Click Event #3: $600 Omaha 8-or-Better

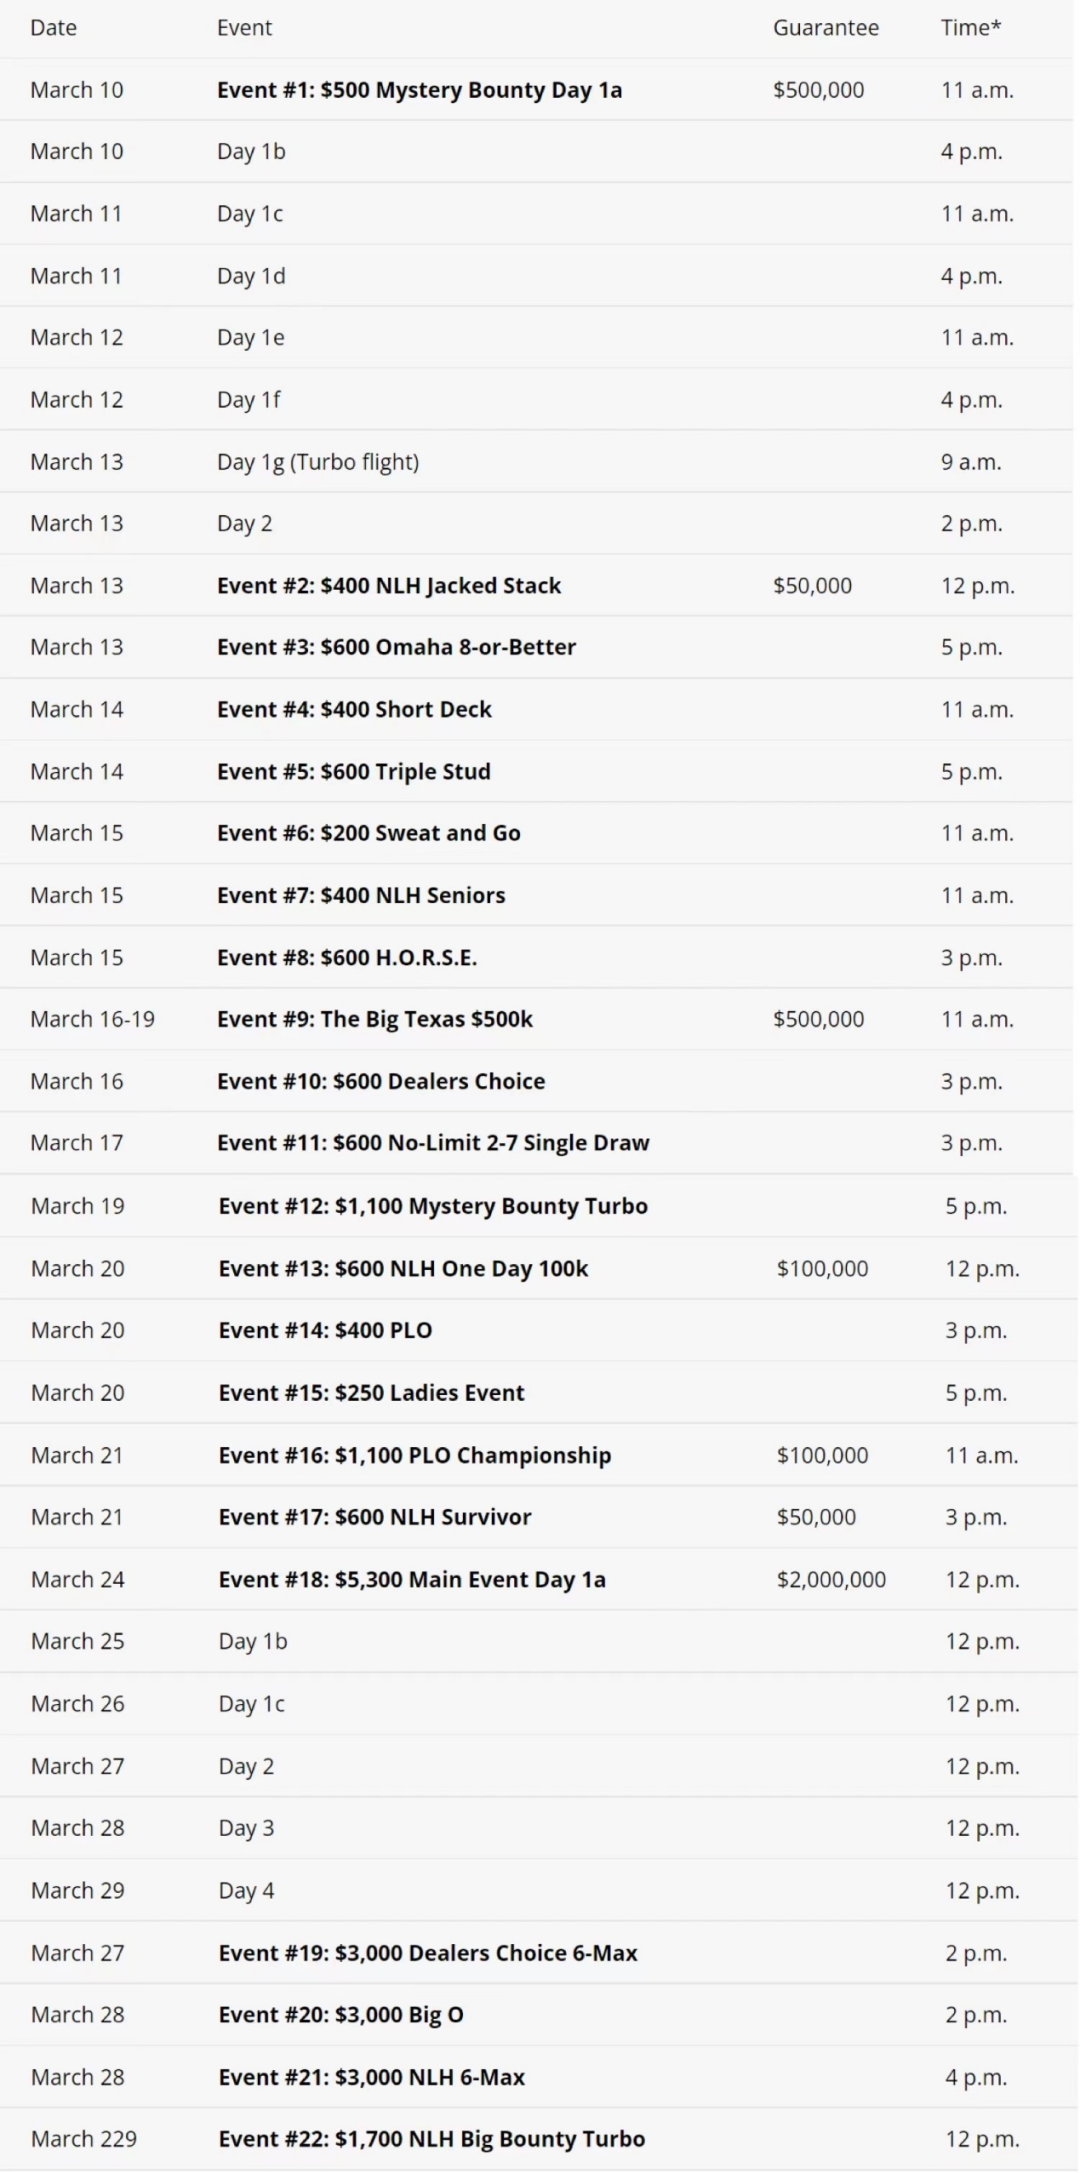[x=396, y=647]
